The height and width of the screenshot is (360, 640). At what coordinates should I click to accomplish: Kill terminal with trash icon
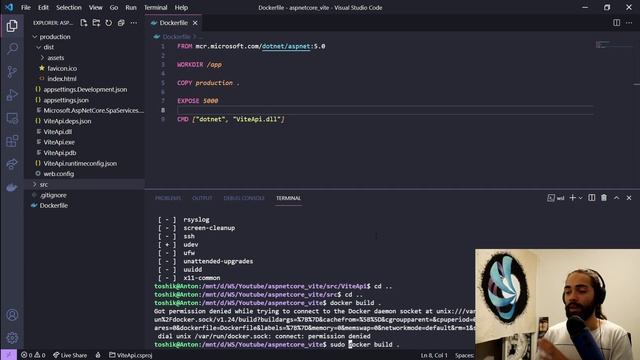[x=604, y=198]
